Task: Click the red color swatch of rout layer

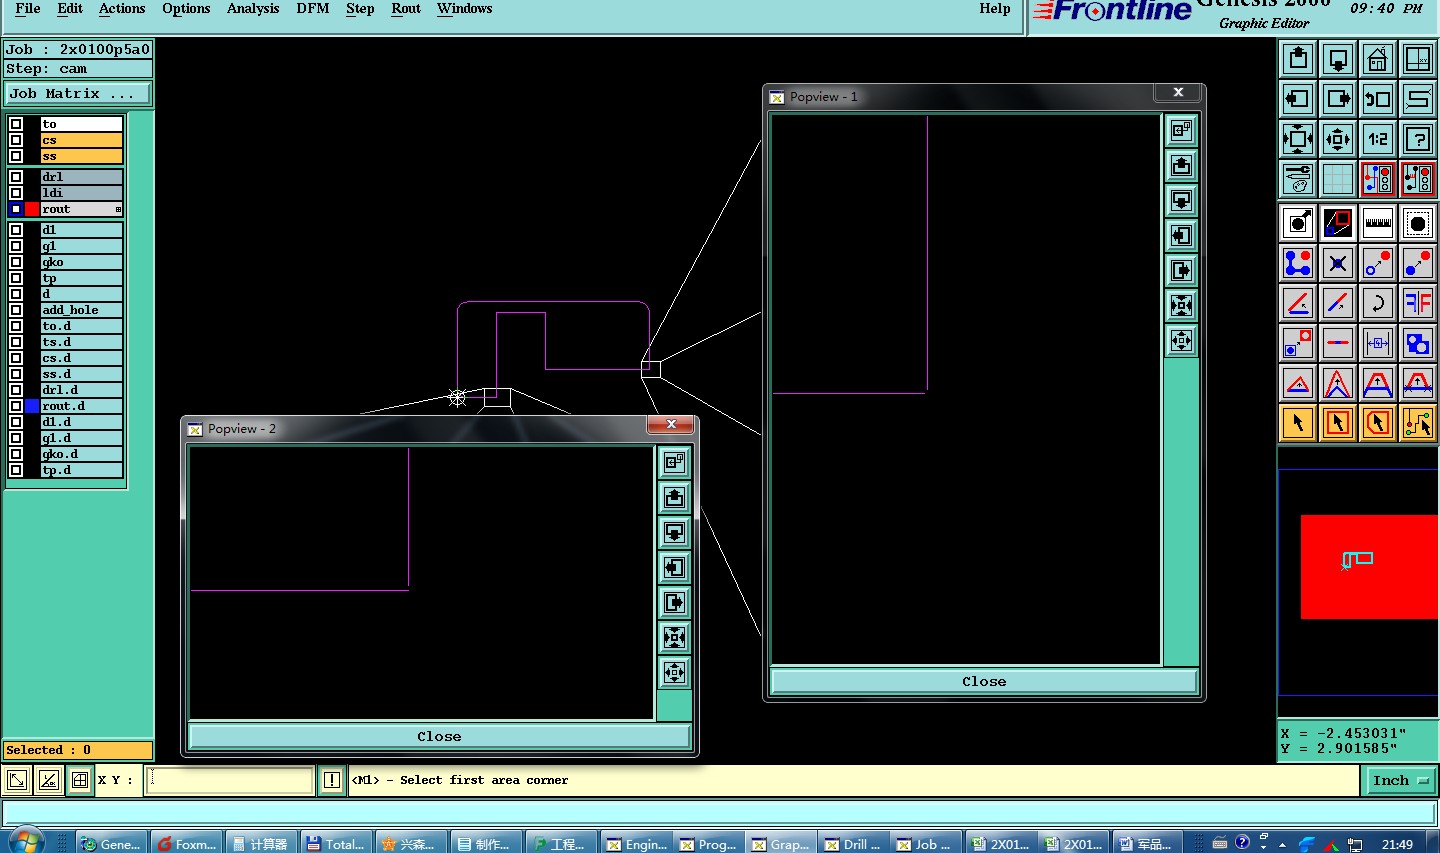Action: tap(32, 209)
